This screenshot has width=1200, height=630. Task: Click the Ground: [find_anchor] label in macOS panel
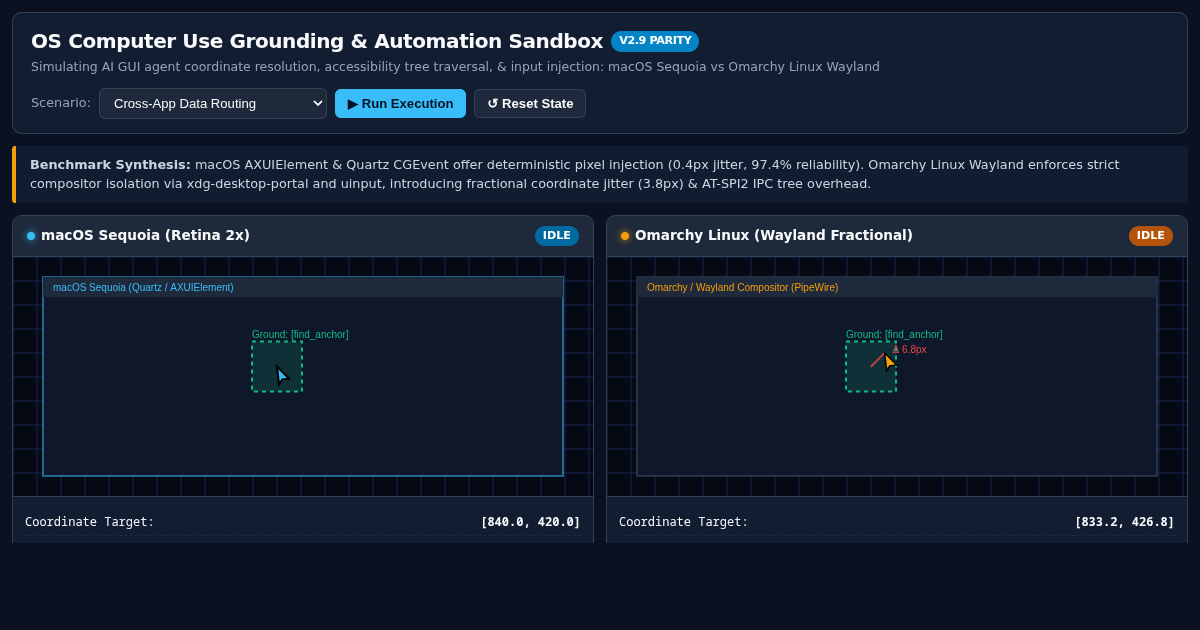pyautogui.click(x=300, y=335)
